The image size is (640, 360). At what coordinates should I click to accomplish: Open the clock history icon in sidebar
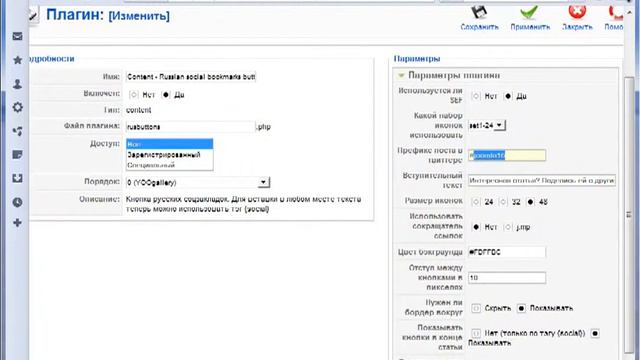coord(17,202)
